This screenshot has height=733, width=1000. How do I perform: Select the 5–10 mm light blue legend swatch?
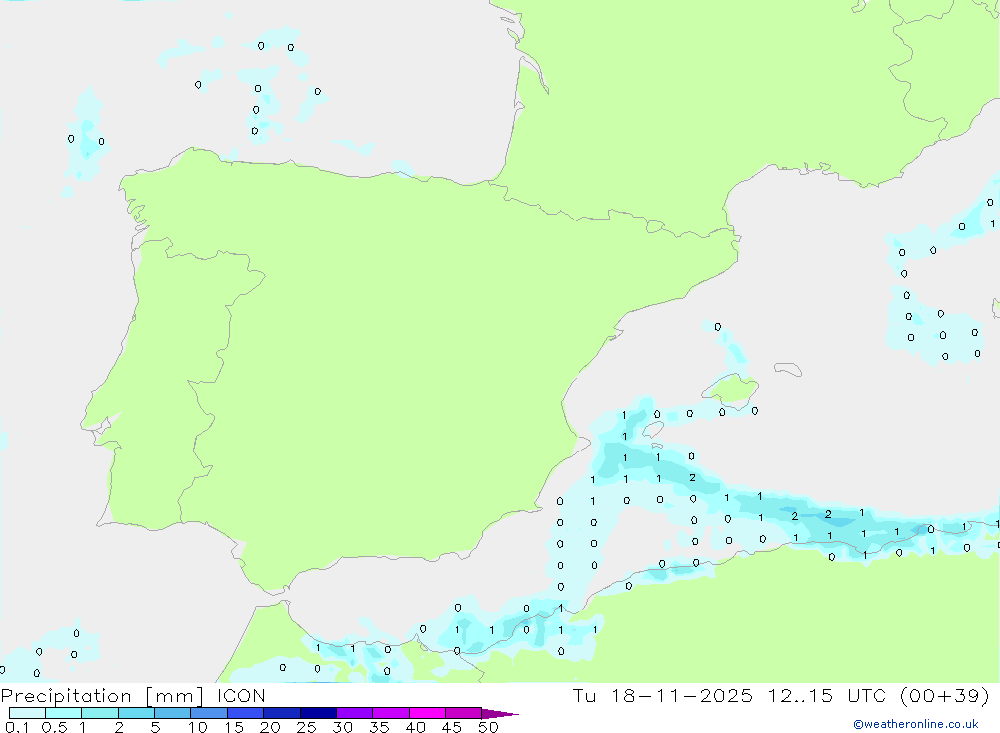(173, 713)
